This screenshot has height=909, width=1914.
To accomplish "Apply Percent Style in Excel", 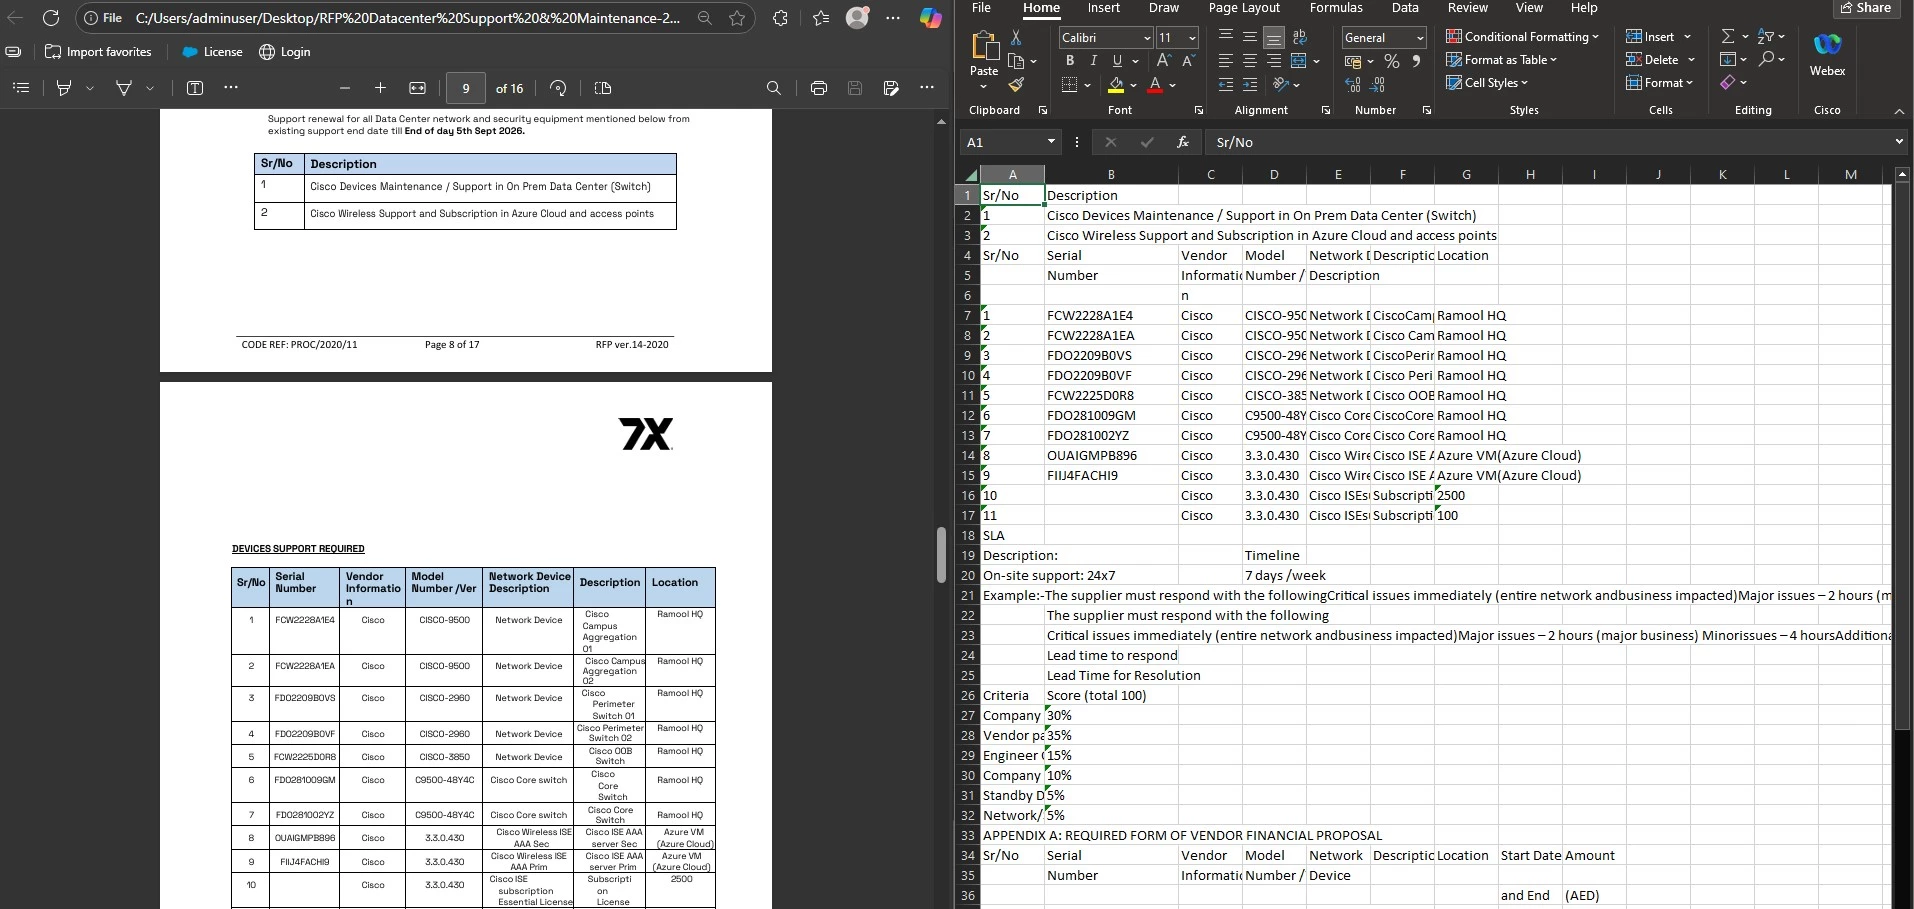I will (1391, 62).
